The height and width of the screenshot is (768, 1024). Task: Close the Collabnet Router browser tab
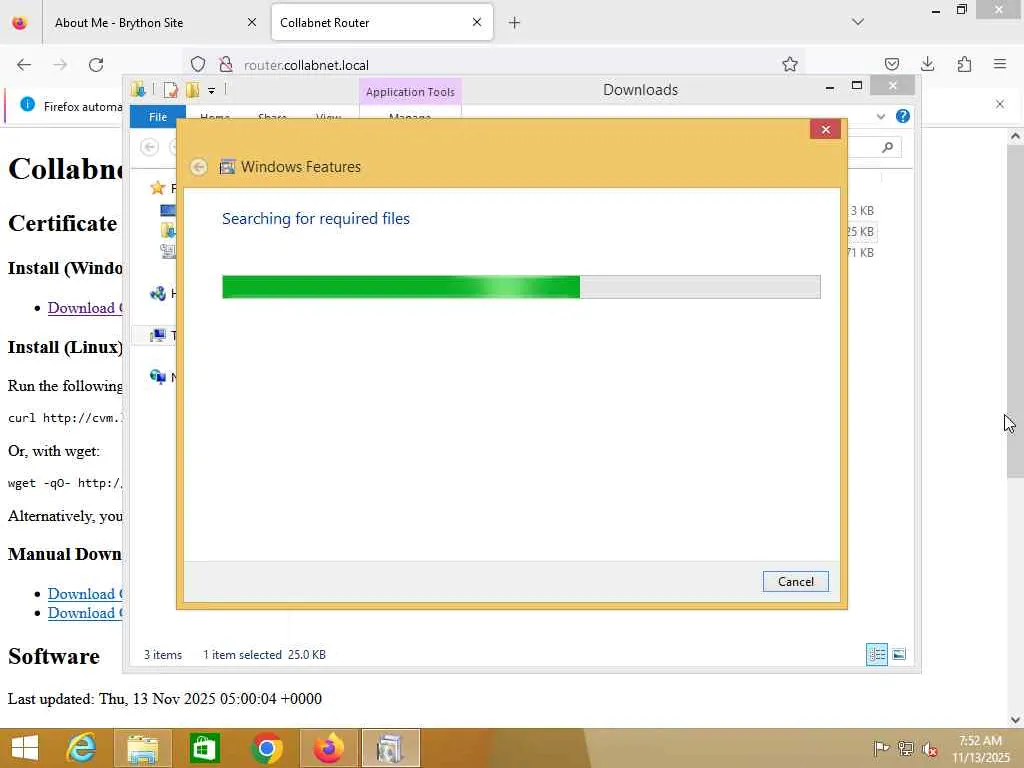point(477,22)
